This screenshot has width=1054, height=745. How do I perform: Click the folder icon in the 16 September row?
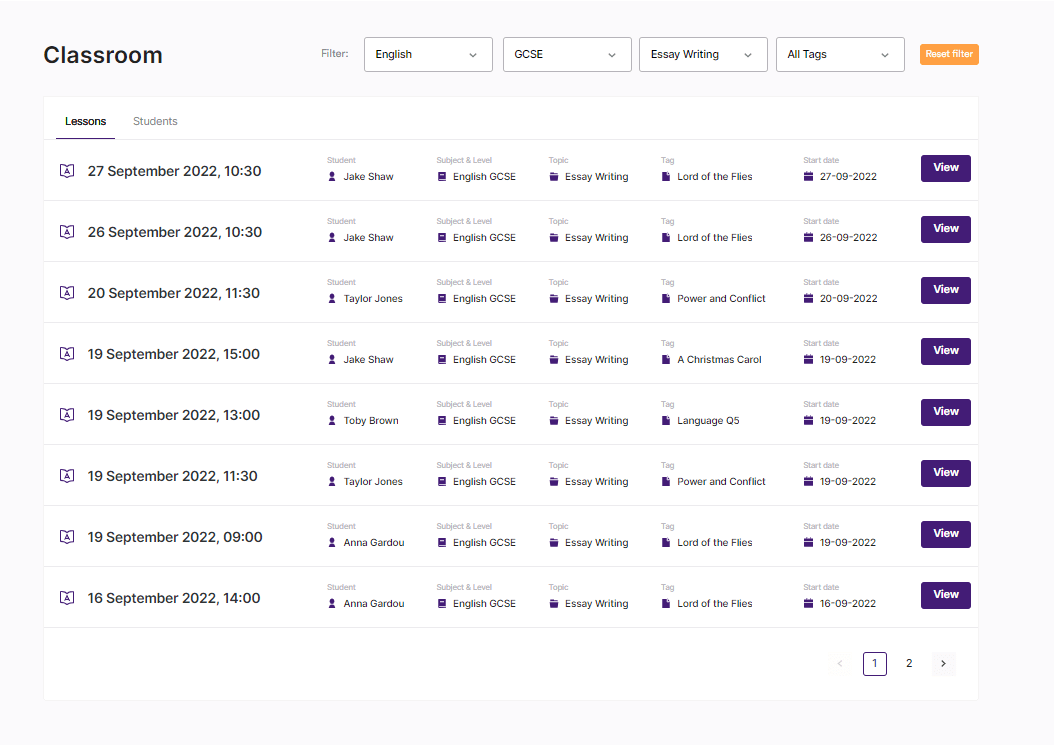click(x=554, y=604)
